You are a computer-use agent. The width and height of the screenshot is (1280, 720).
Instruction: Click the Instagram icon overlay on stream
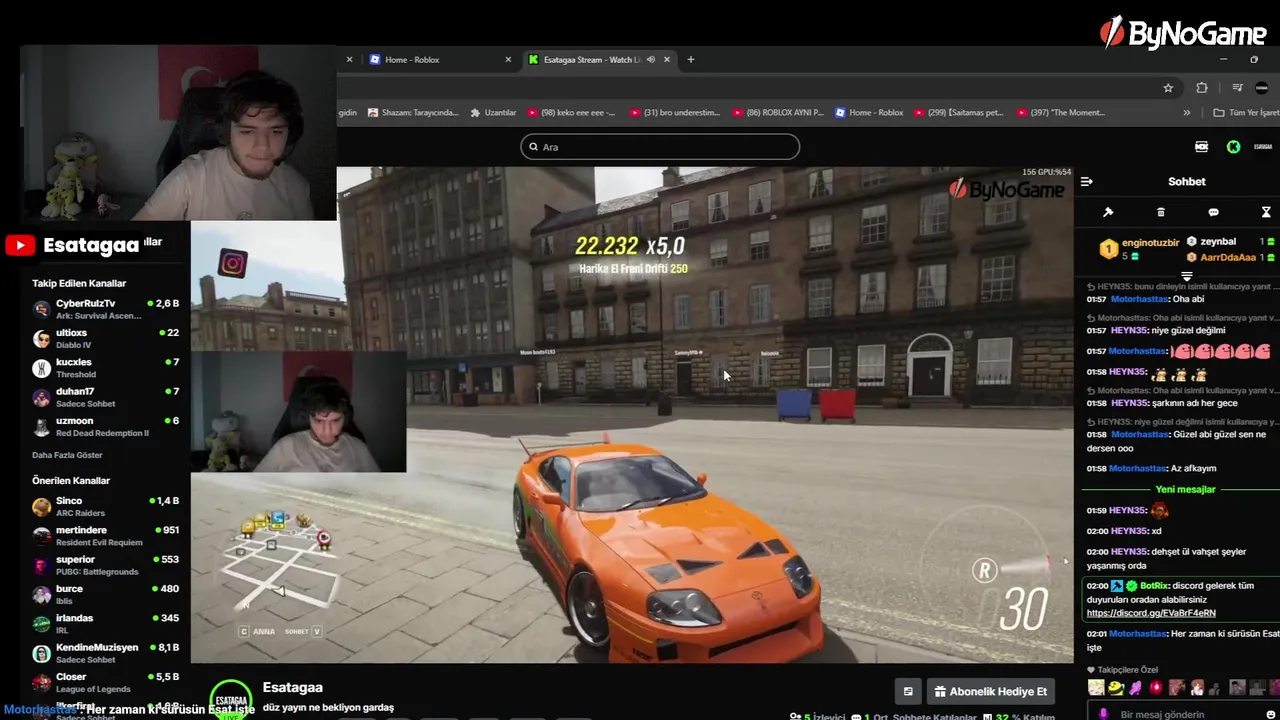[232, 264]
